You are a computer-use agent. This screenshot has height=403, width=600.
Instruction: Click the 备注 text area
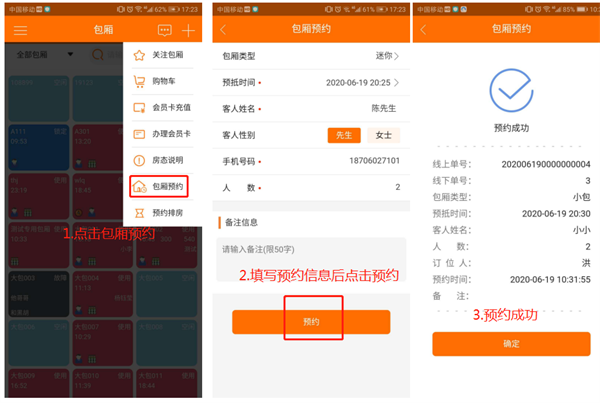point(311,259)
